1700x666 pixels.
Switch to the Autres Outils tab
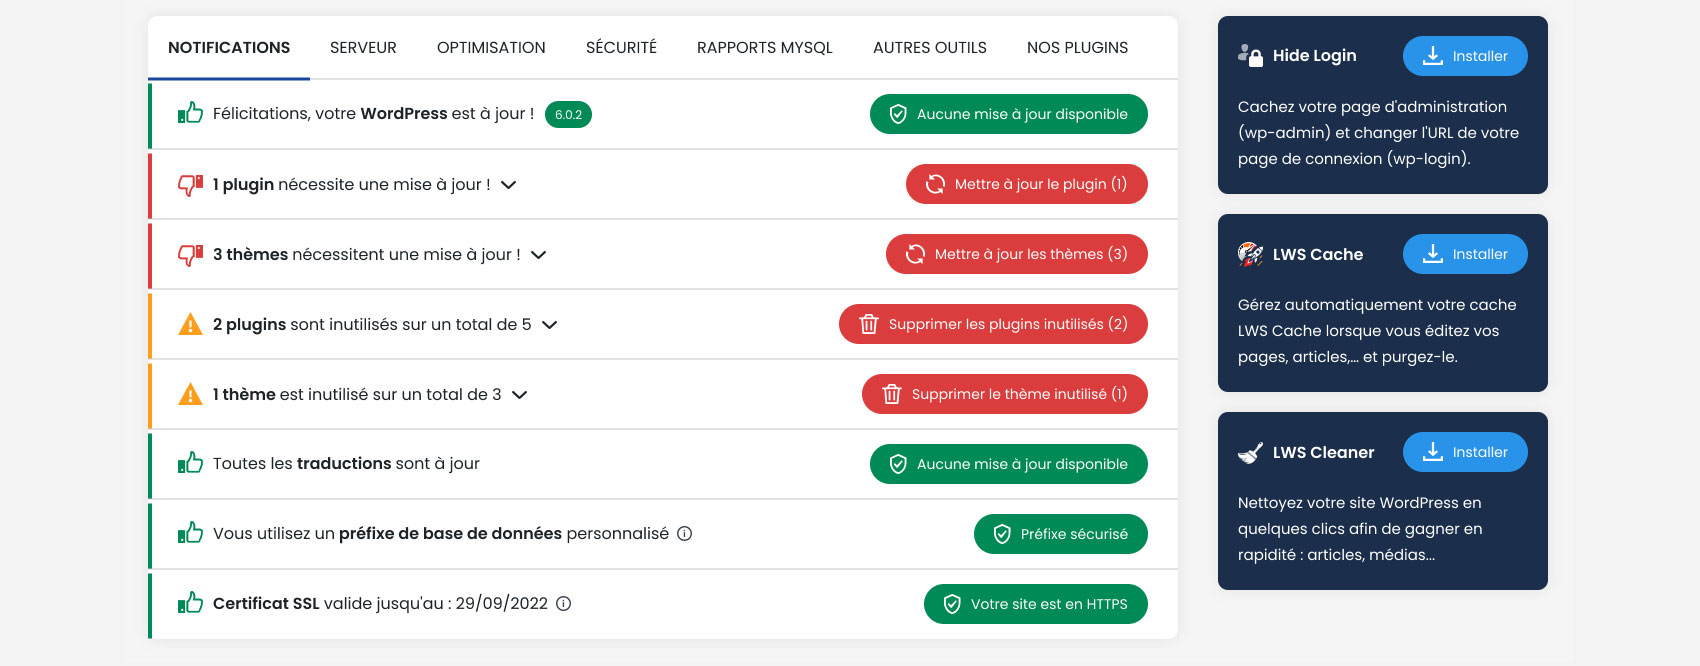[930, 48]
